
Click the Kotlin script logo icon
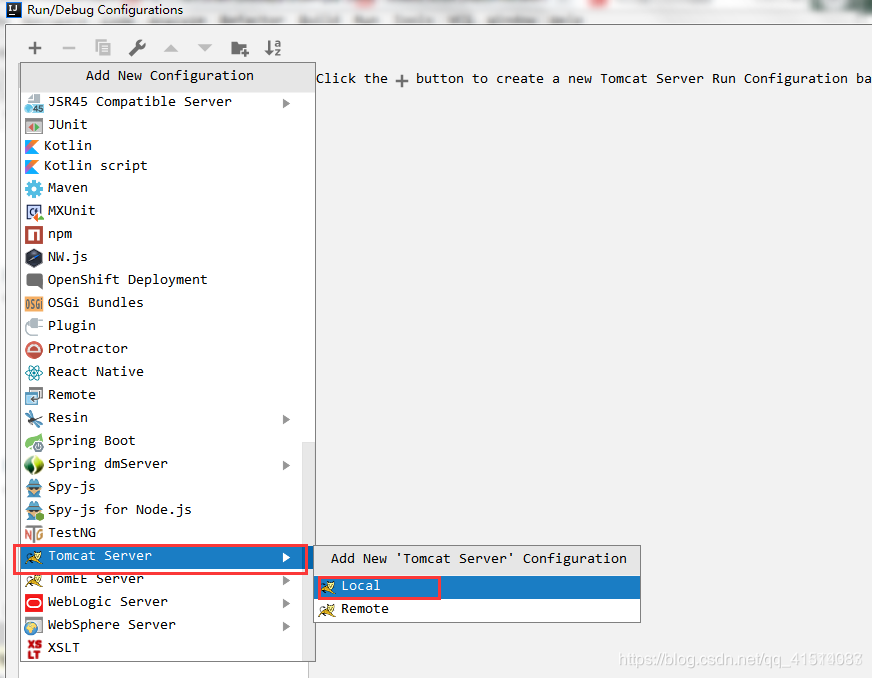pos(32,166)
